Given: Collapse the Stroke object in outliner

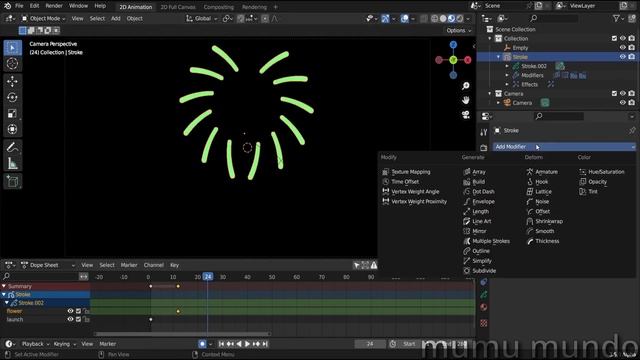Looking at the screenshot, I should (x=498, y=57).
